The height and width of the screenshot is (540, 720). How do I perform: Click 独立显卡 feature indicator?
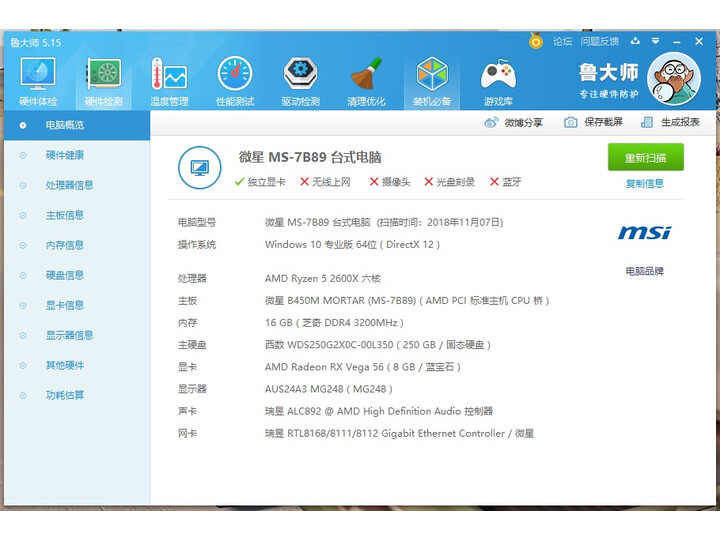click(260, 182)
